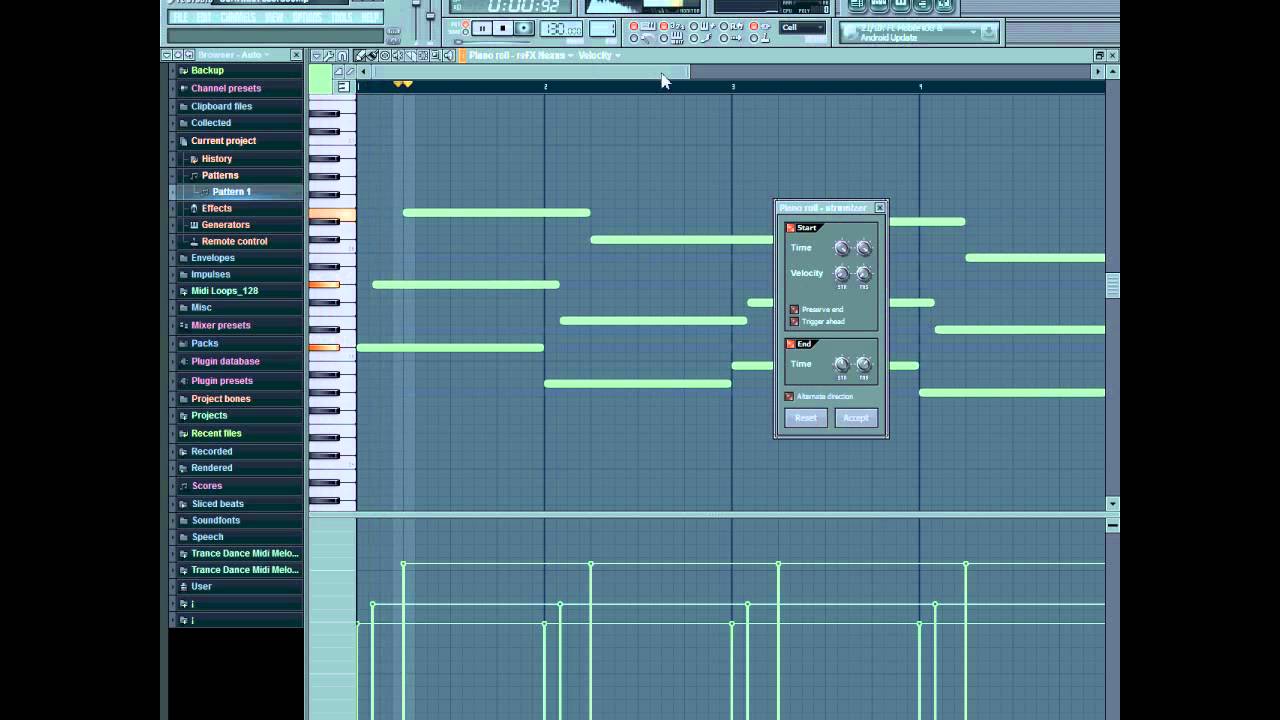Viewport: 1280px width, 720px height.
Task: Toggle Trigger ahead checkbox
Action: (x=794, y=322)
